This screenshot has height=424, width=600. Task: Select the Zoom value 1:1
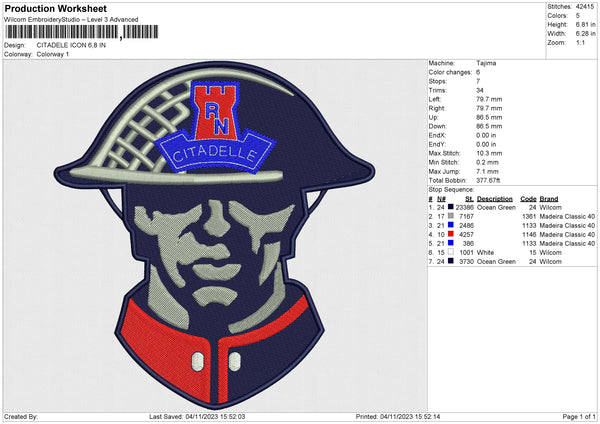coord(580,42)
